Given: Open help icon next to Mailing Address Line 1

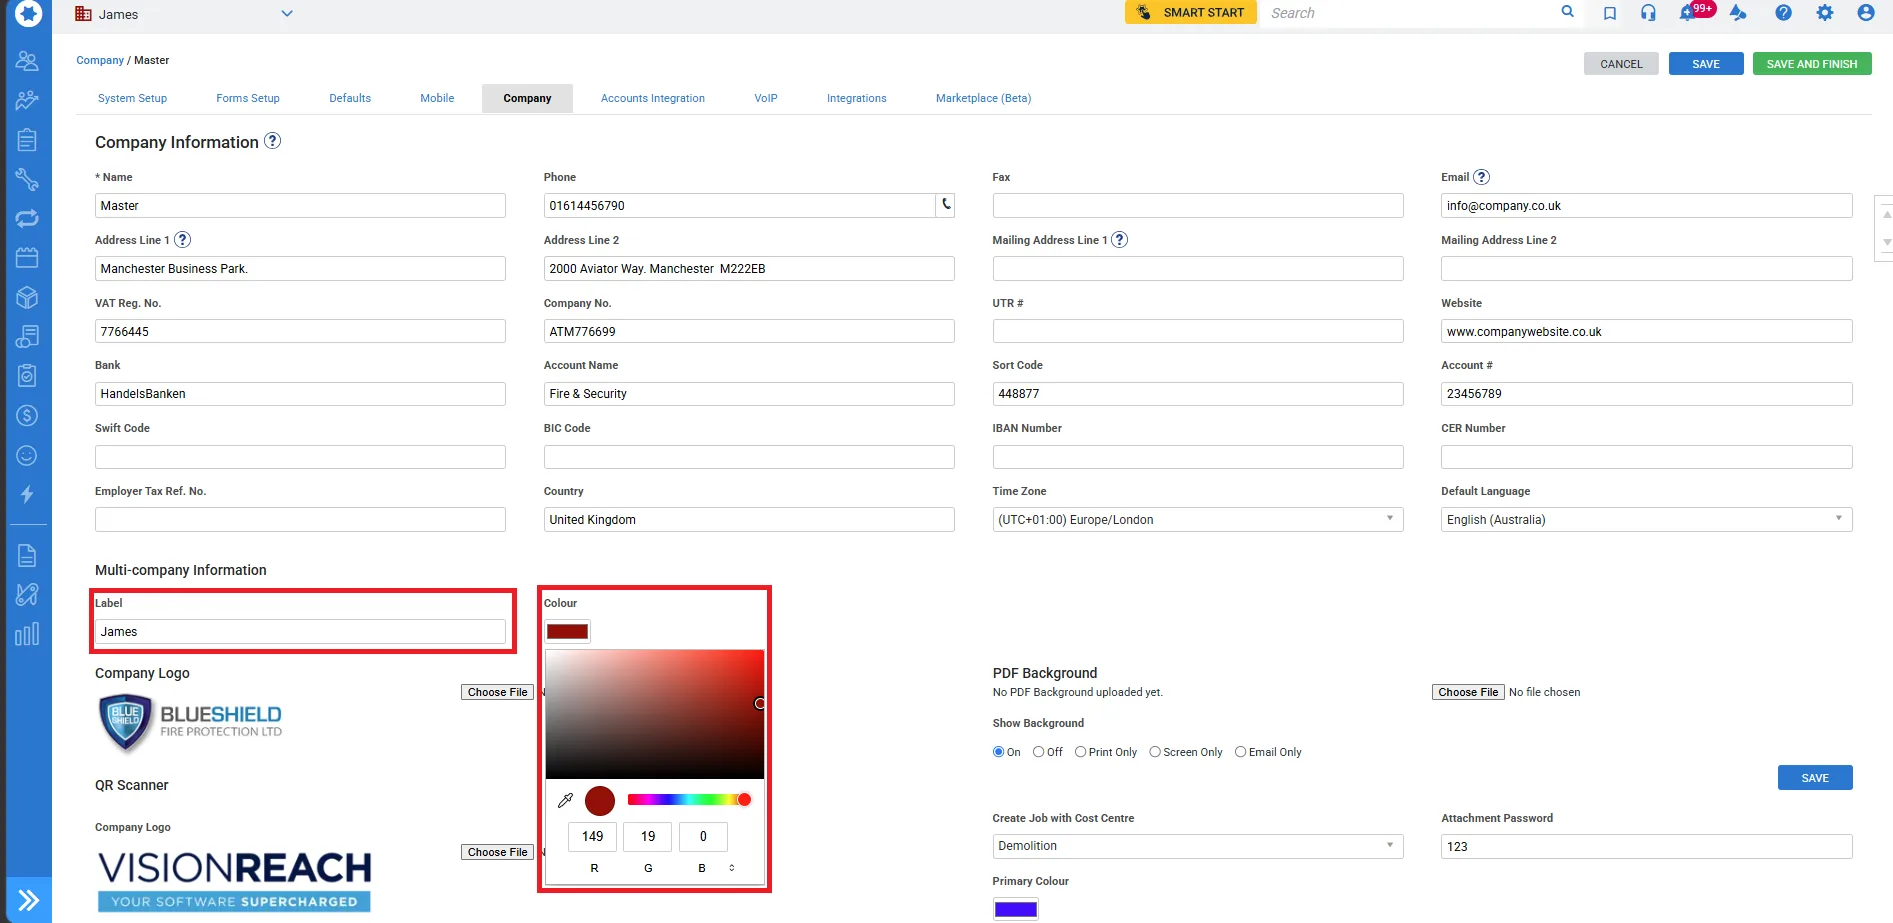Looking at the screenshot, I should (1120, 240).
